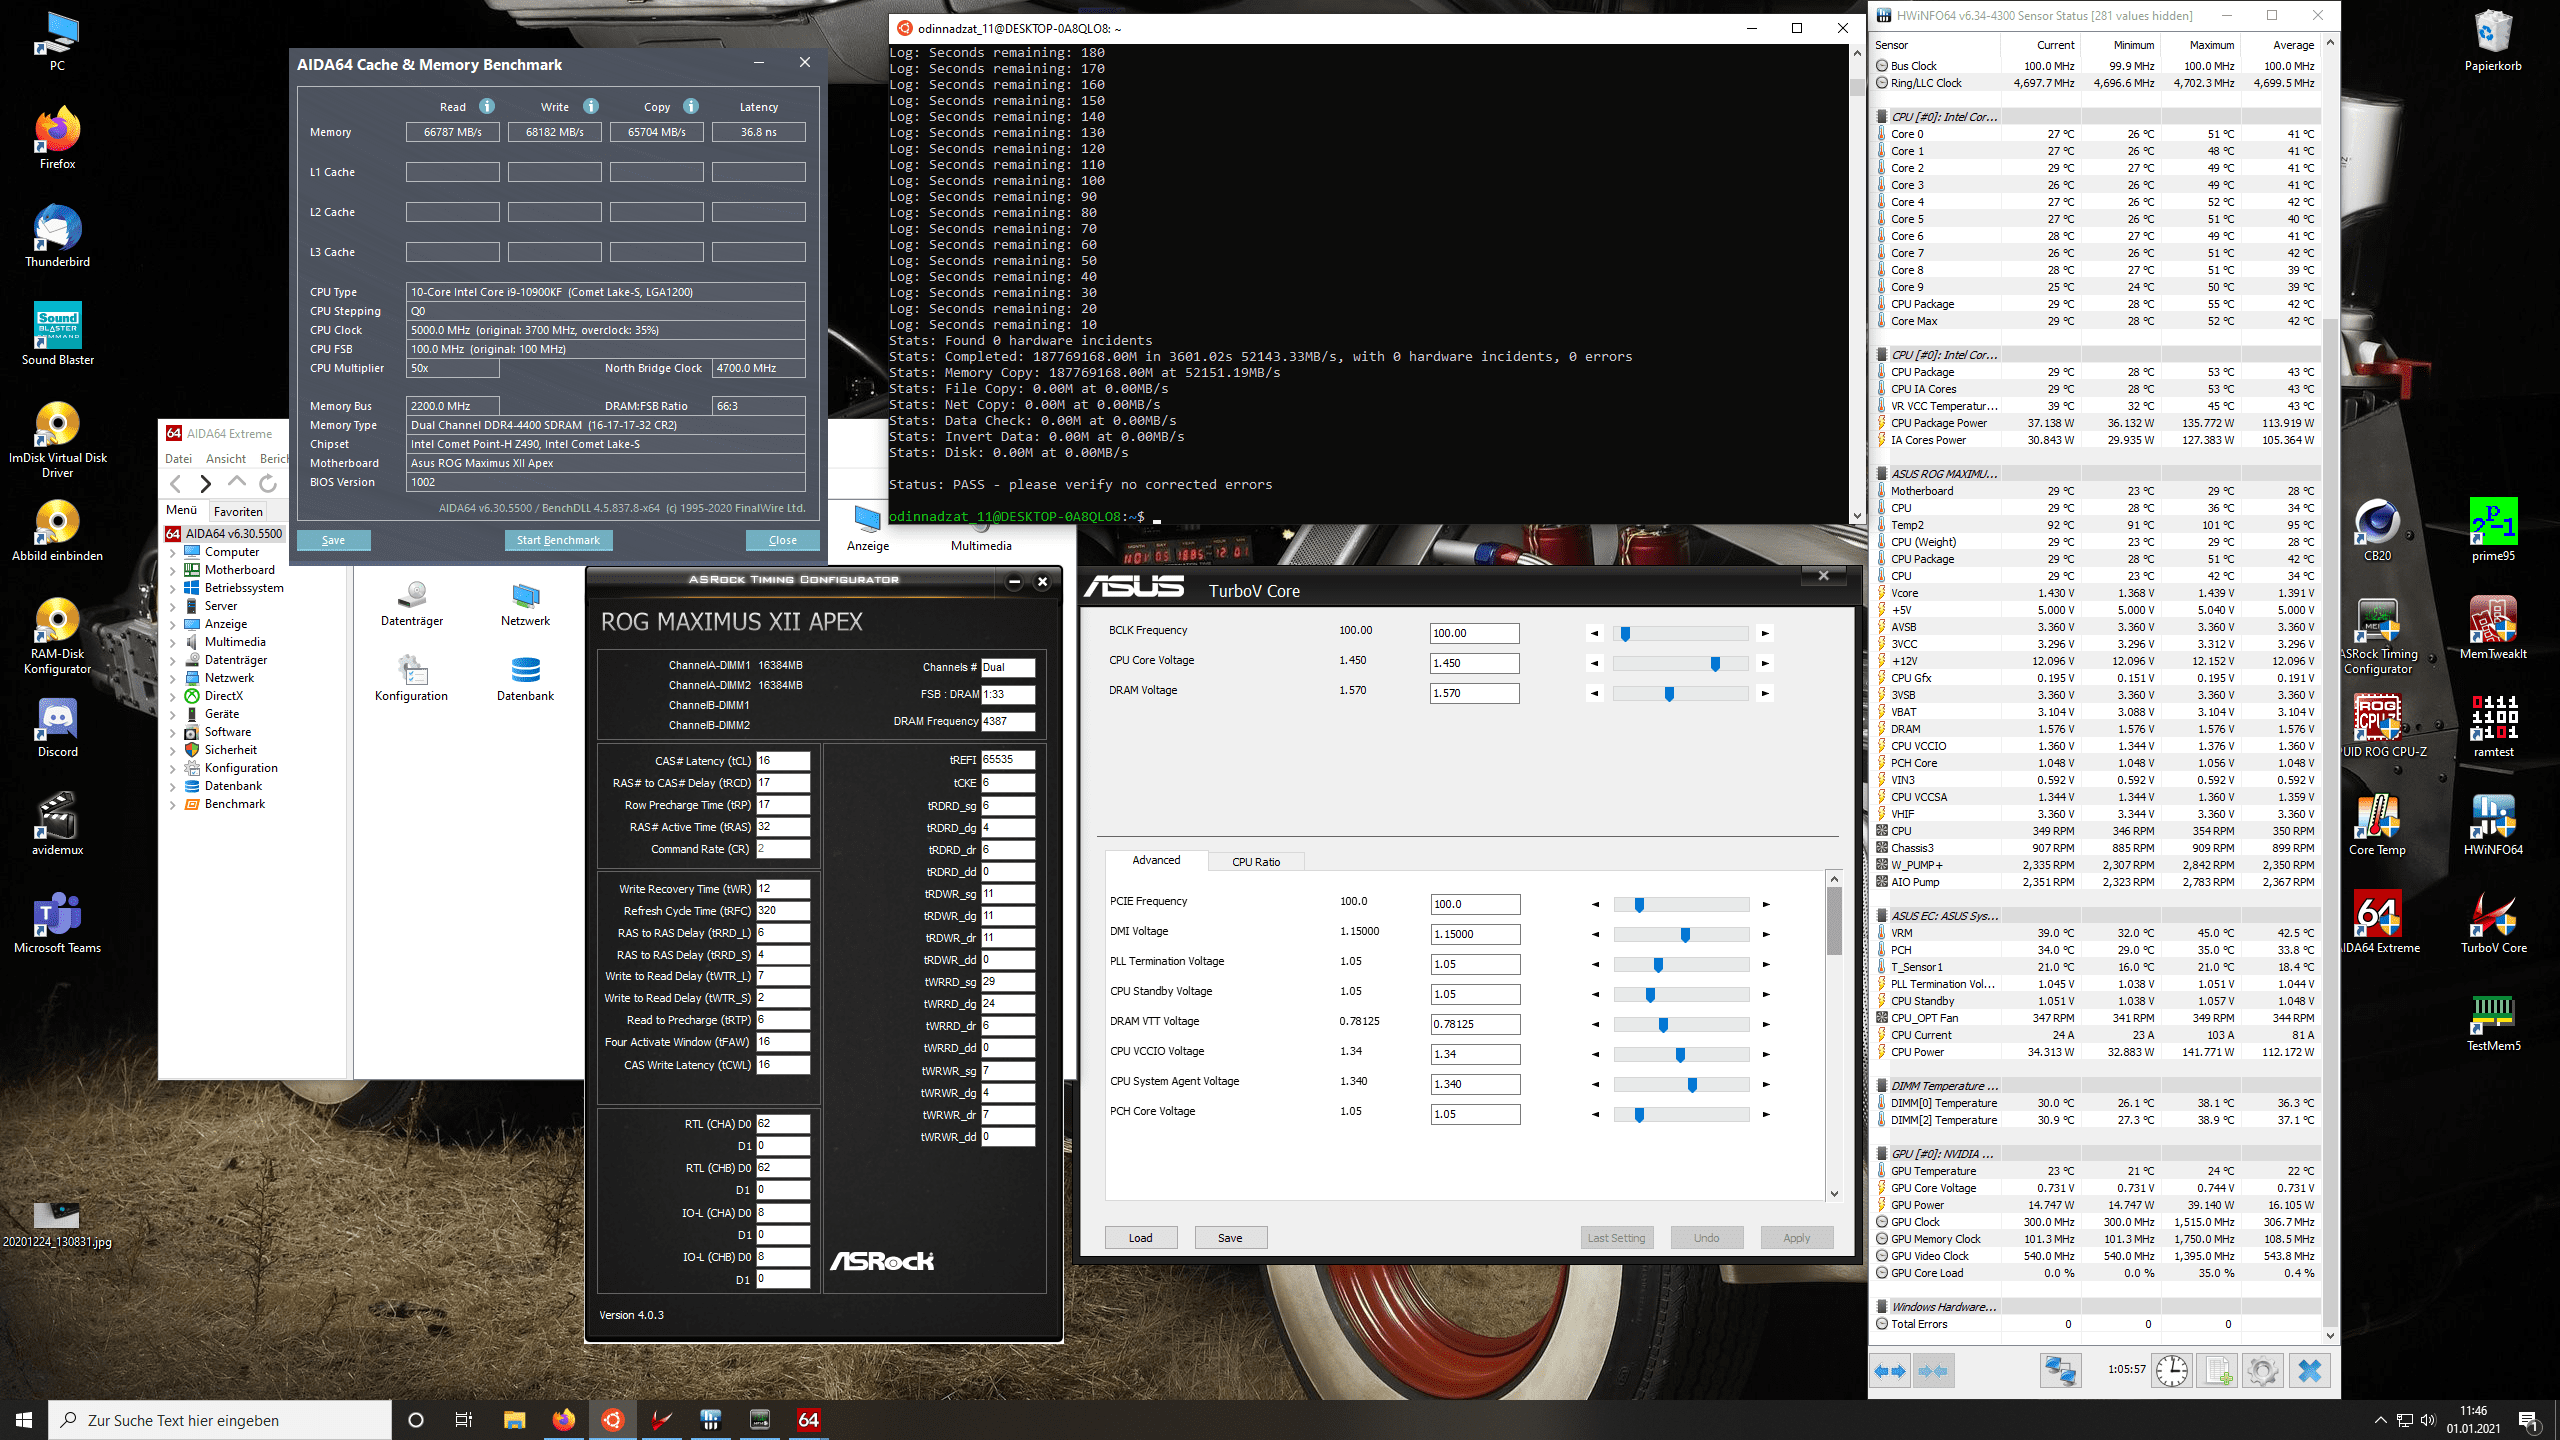Viewport: 2560px width, 1440px height.
Task: Click Windows taskbar search box
Action: pos(220,1420)
